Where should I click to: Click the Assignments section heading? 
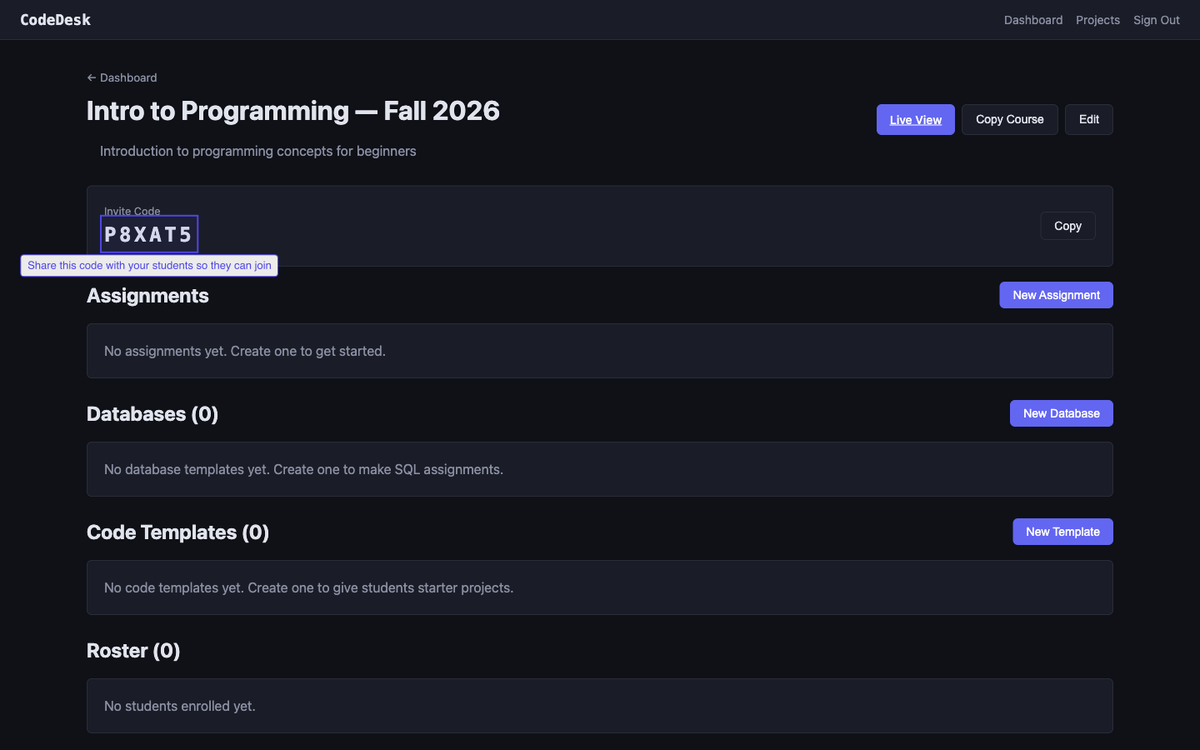[148, 296]
